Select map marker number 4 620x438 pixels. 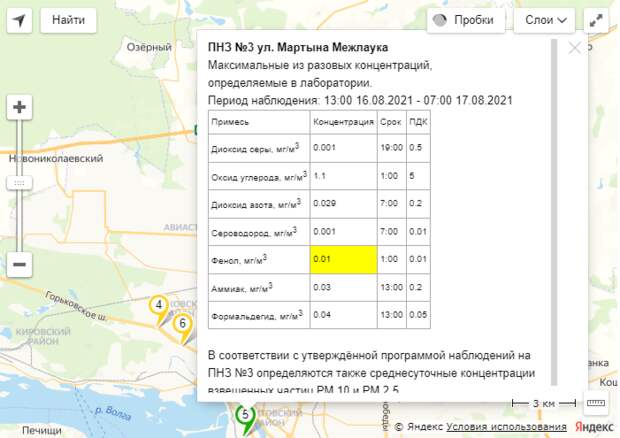click(158, 306)
